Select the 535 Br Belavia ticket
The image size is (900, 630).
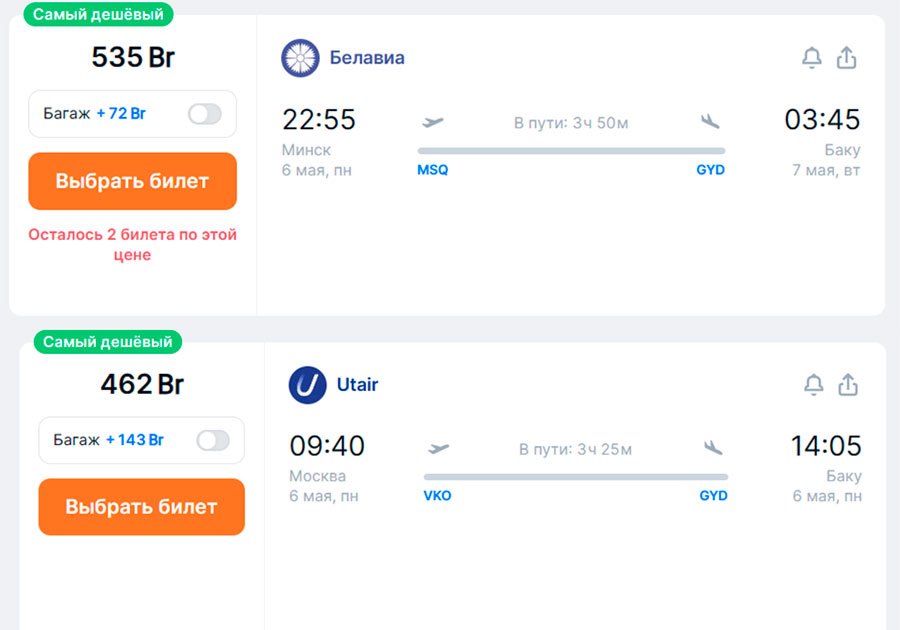tap(132, 181)
